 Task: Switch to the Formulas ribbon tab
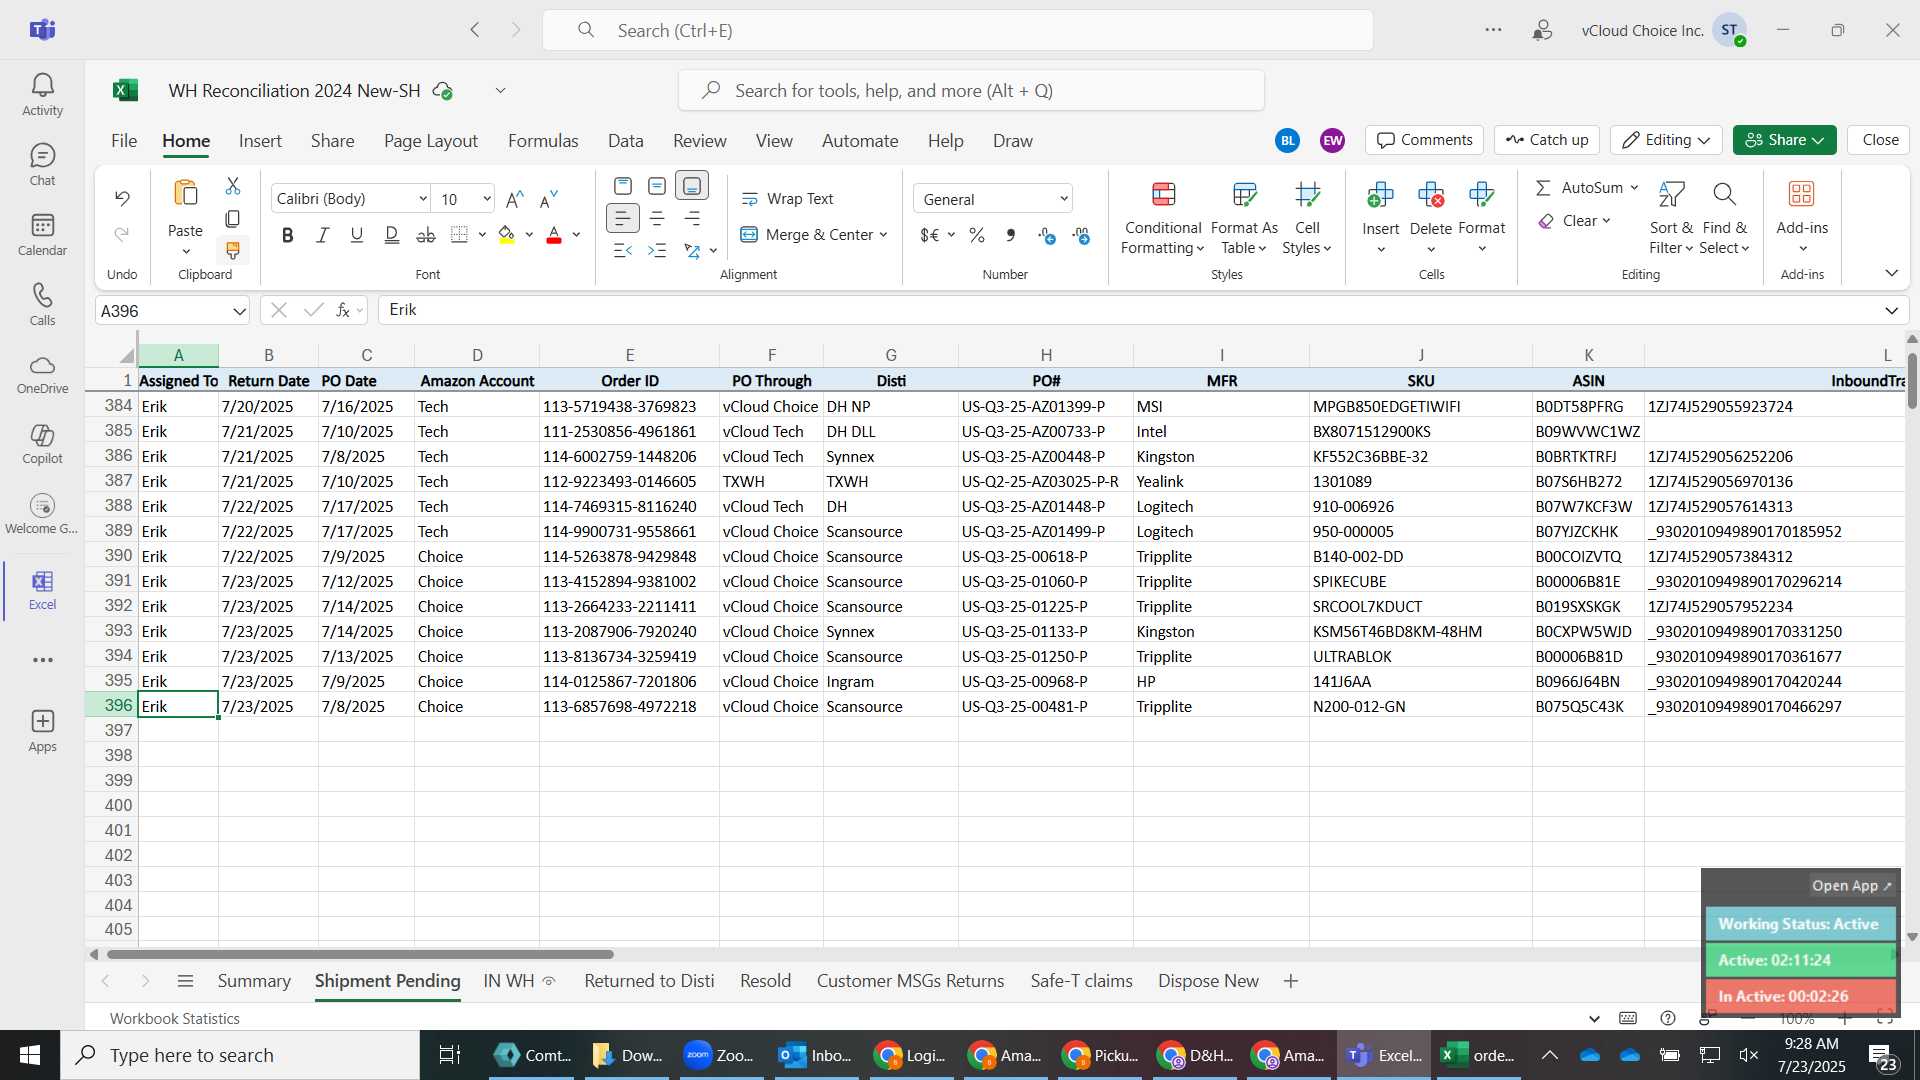(543, 141)
